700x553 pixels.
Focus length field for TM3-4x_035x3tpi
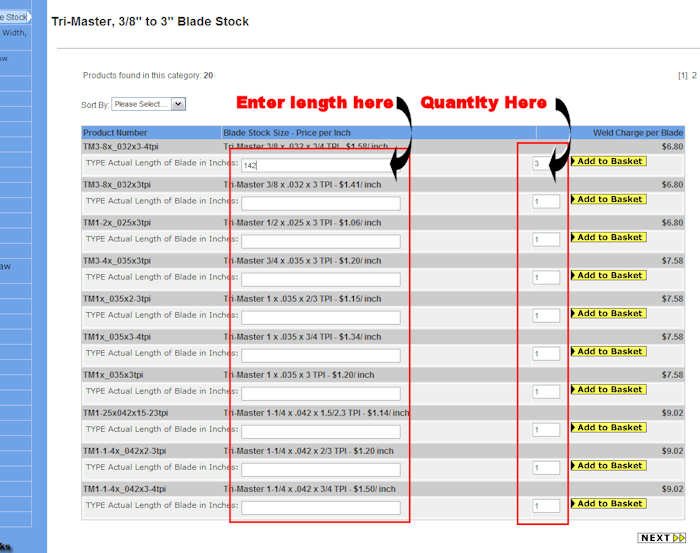(321, 279)
